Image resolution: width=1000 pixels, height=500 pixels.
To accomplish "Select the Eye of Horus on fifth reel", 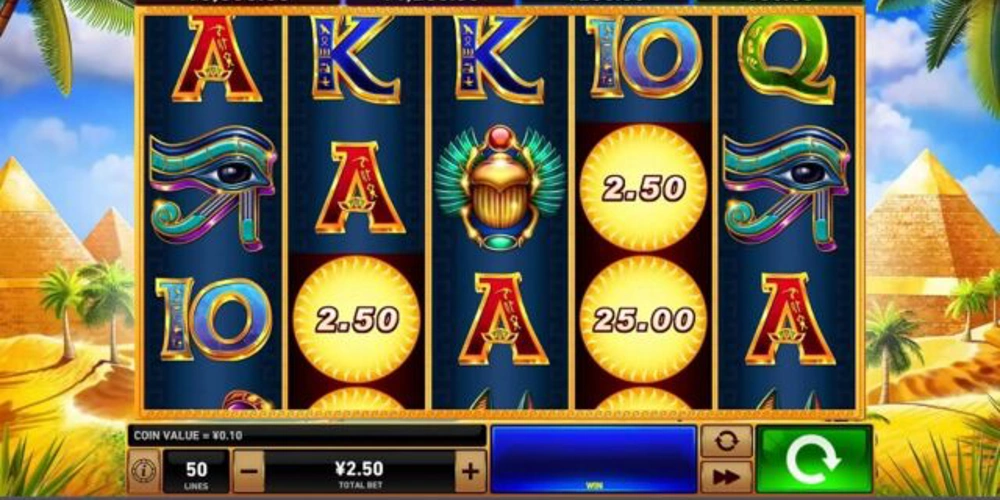I will click(x=786, y=188).
